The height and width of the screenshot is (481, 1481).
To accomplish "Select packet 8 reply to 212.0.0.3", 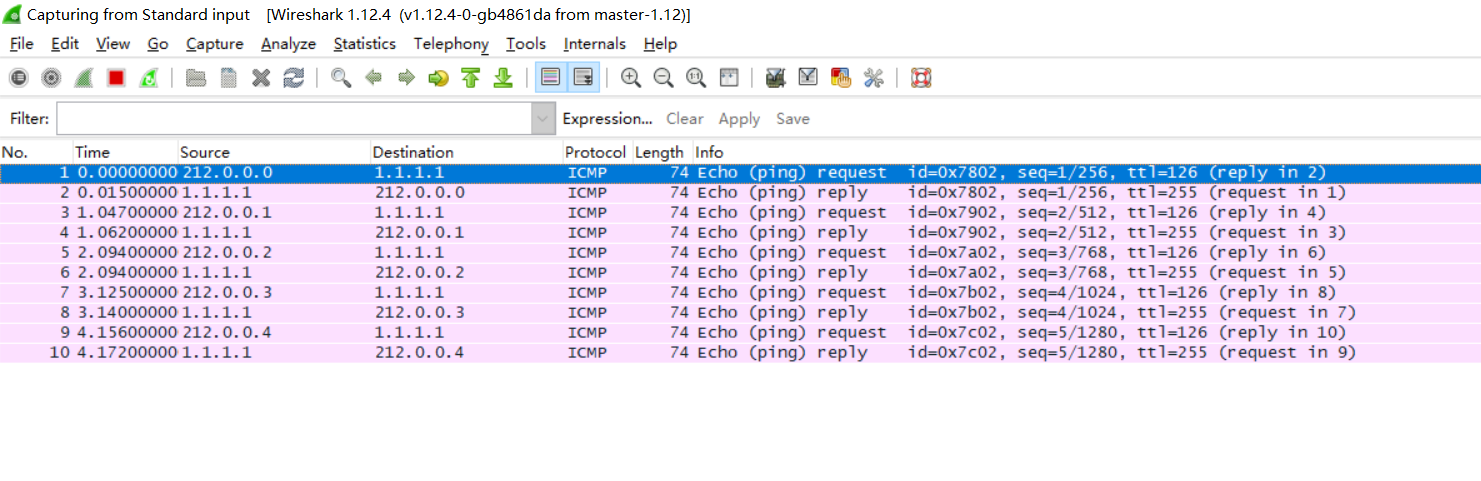I will [x=740, y=312].
